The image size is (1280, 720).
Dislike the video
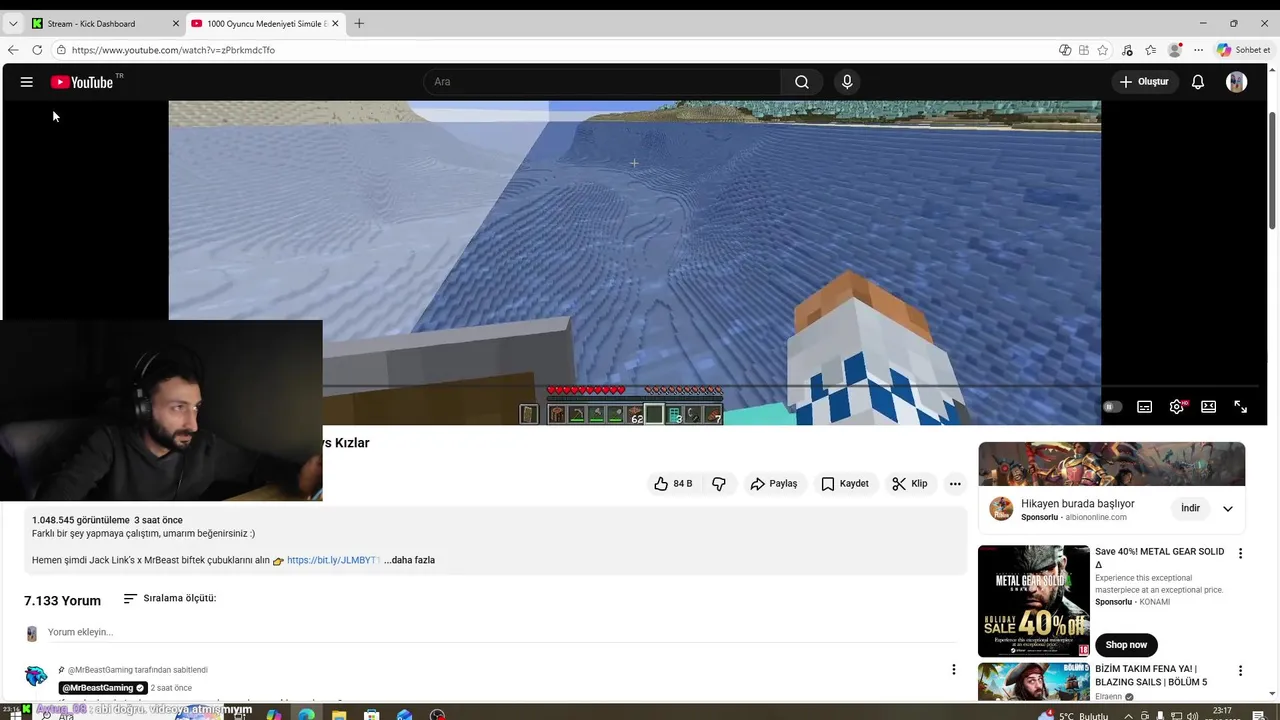tap(719, 484)
